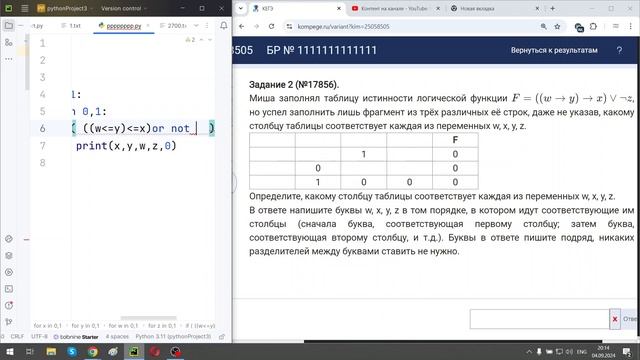
Task: Go back in Chrome browser
Action: (x=242, y=27)
